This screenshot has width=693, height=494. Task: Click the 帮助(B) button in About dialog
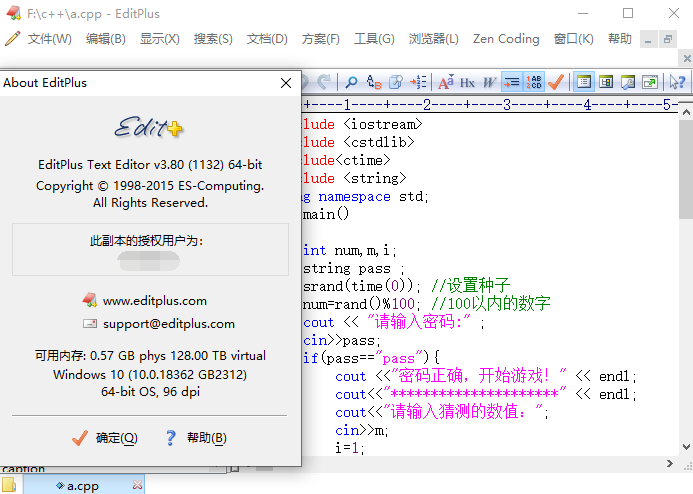pos(196,438)
